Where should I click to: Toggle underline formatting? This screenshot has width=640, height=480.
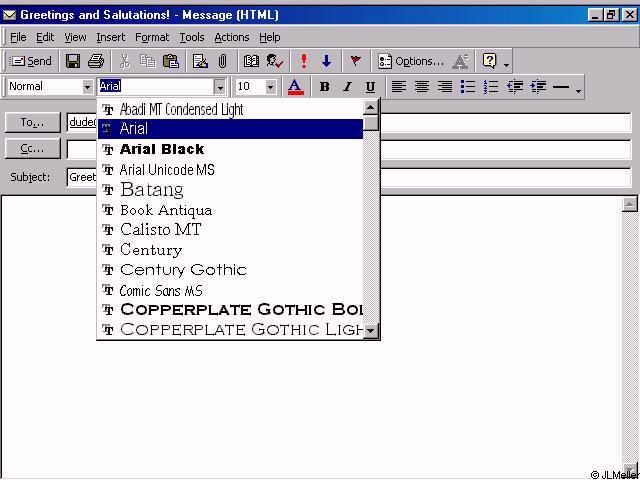click(370, 87)
